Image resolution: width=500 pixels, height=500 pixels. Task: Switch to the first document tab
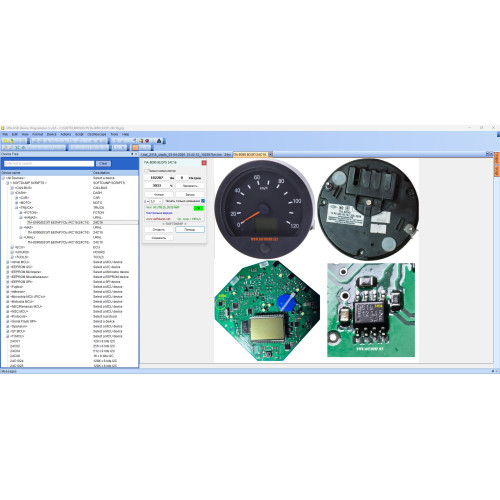(186, 155)
